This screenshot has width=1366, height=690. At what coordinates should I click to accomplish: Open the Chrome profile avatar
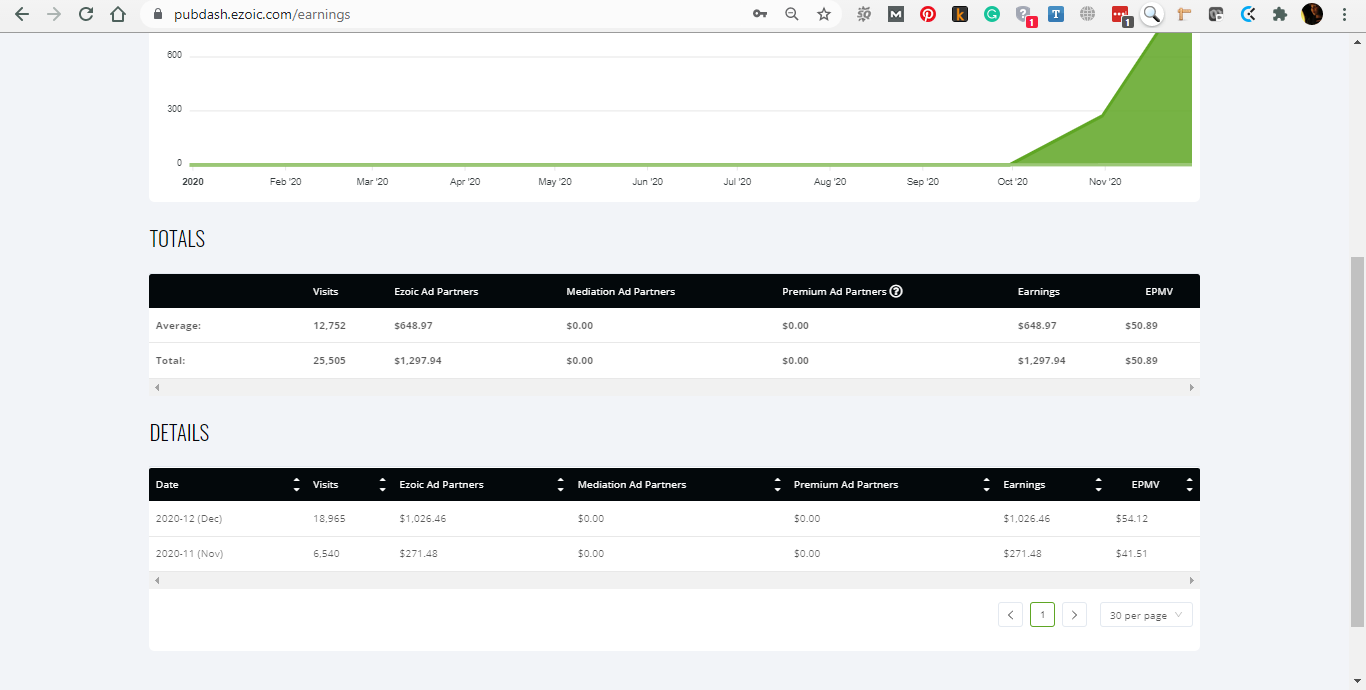(1312, 15)
